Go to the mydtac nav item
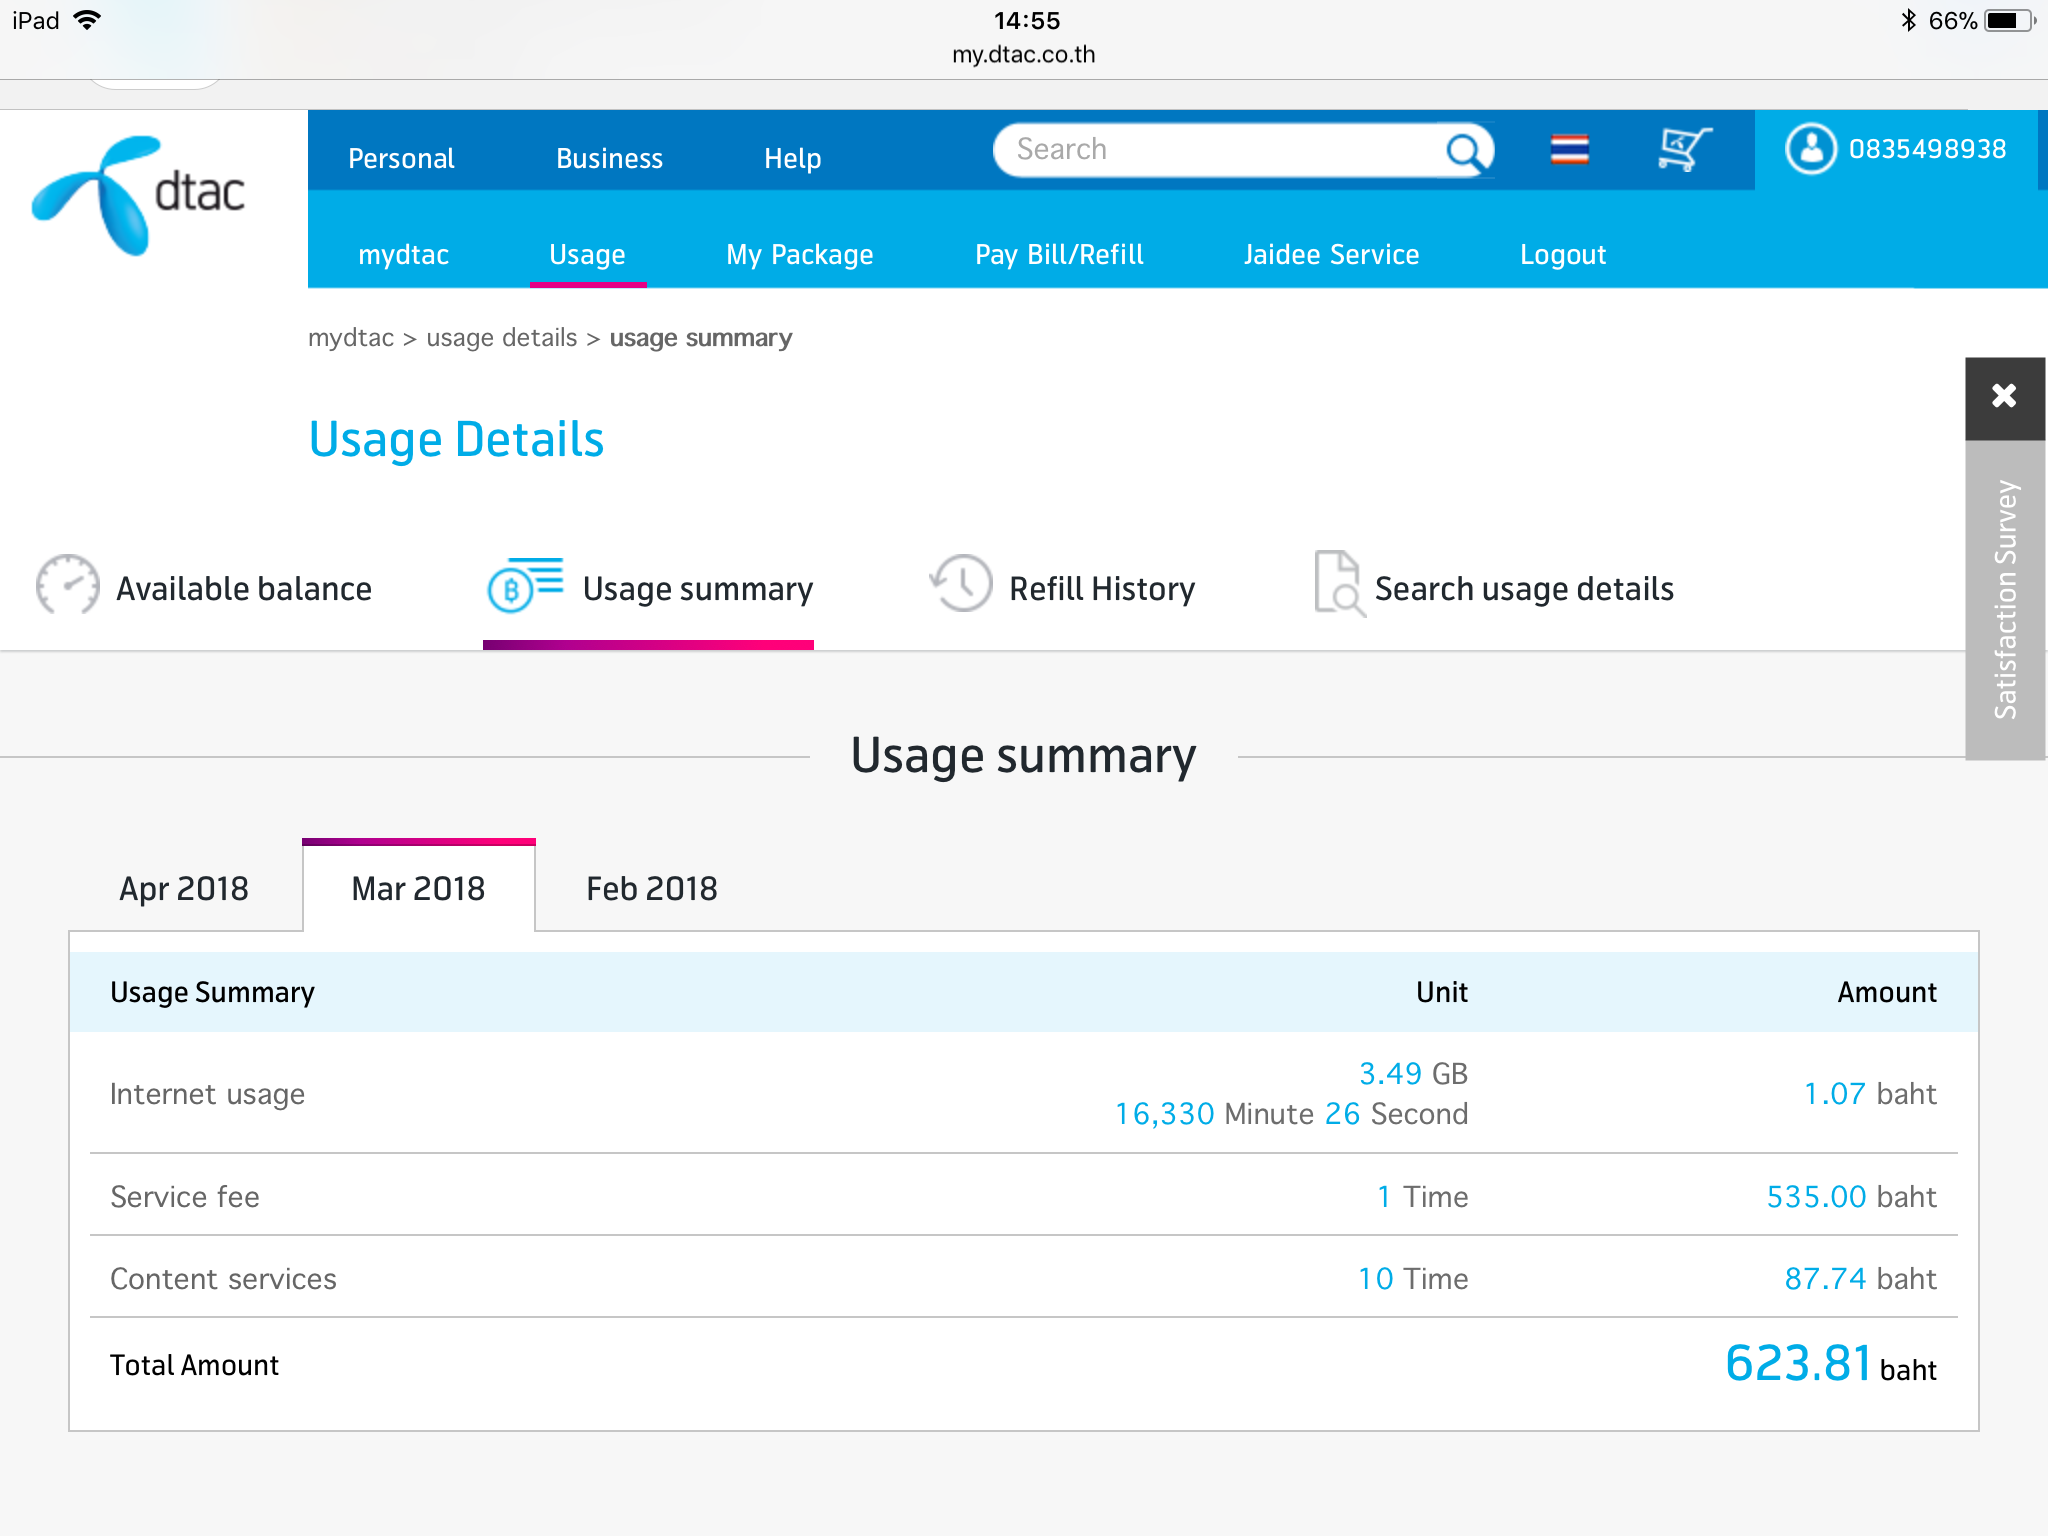The width and height of the screenshot is (2048, 1536). click(x=404, y=255)
